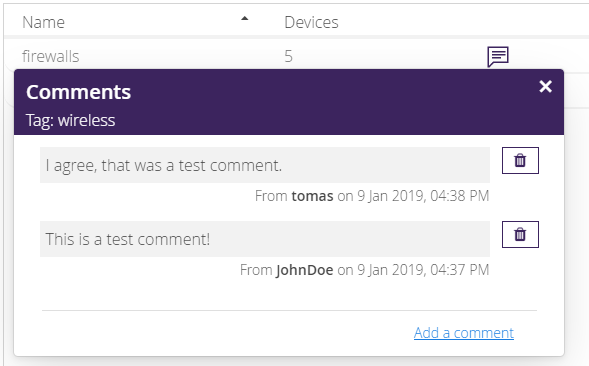
Task: Delete the comment from tomas
Action: pyautogui.click(x=520, y=160)
